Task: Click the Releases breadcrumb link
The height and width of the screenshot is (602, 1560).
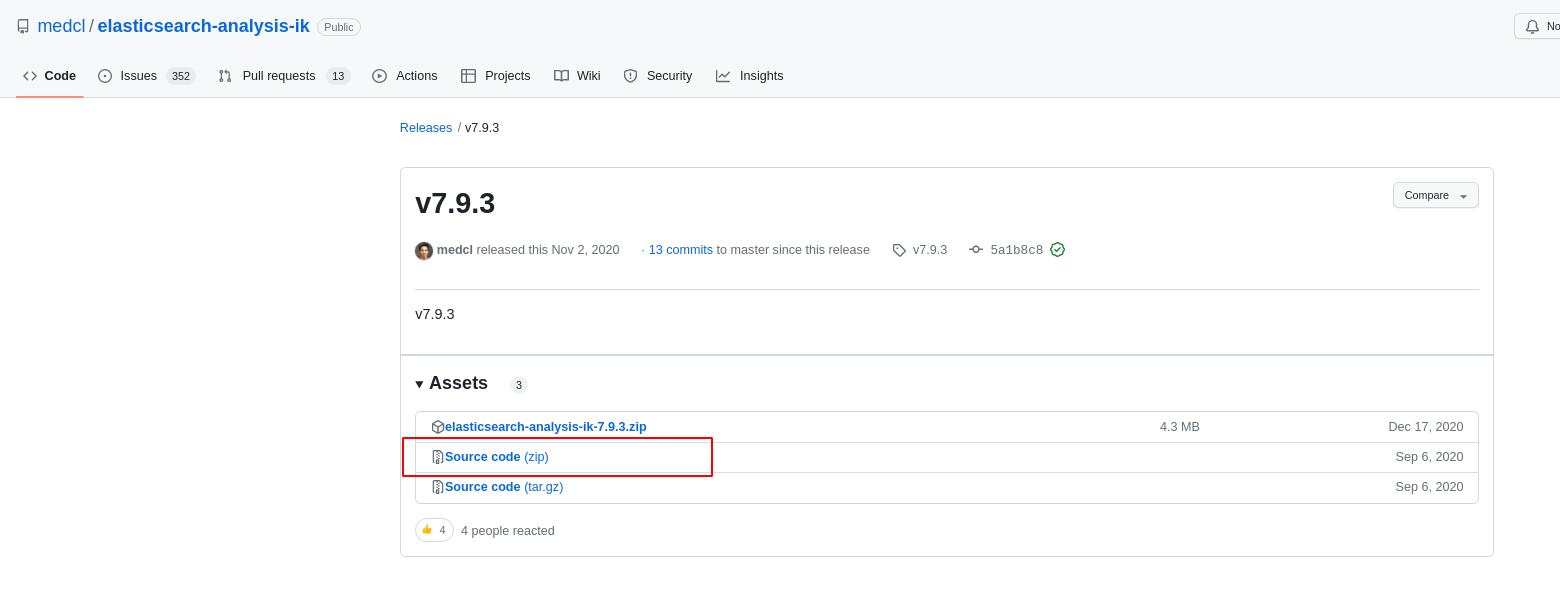Action: coord(426,128)
